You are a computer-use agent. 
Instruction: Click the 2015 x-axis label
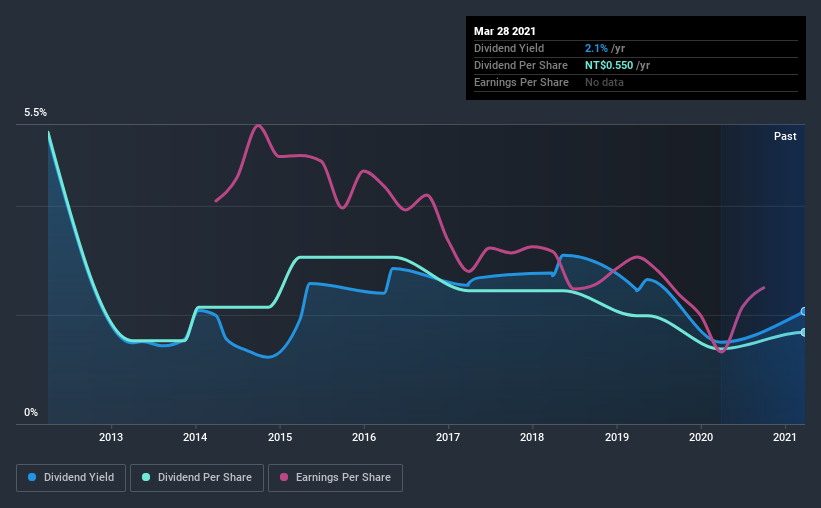click(x=280, y=437)
